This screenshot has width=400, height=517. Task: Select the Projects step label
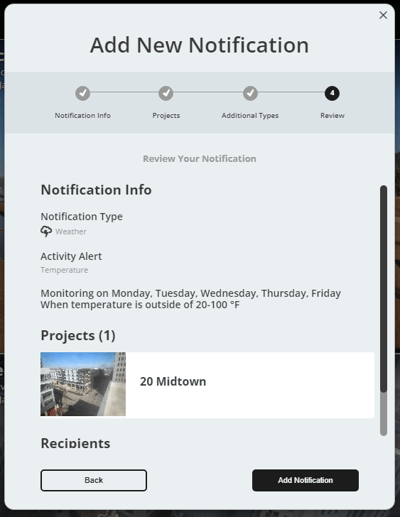(166, 115)
